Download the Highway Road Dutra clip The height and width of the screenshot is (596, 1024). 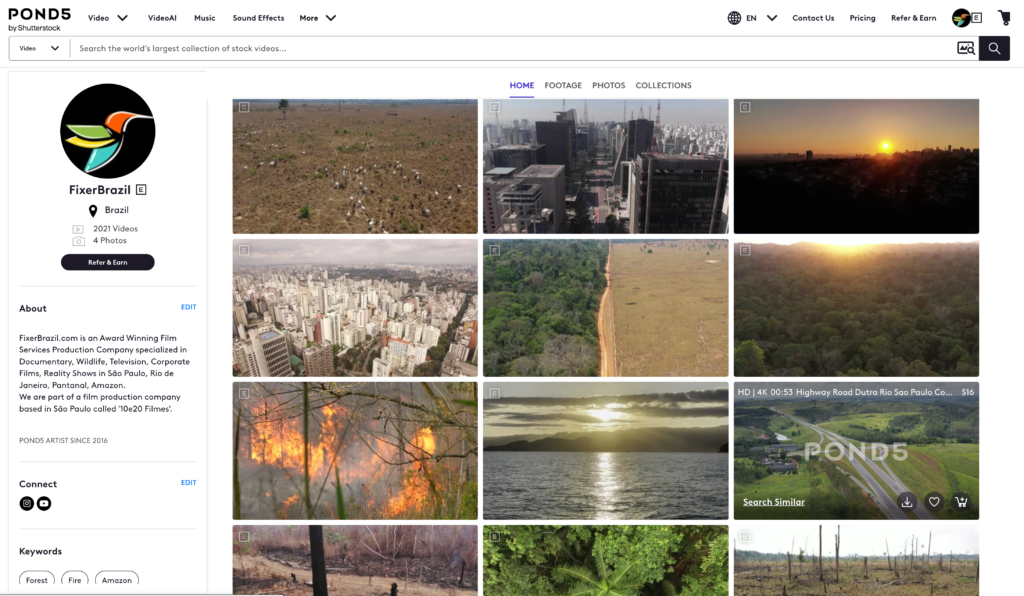(907, 501)
